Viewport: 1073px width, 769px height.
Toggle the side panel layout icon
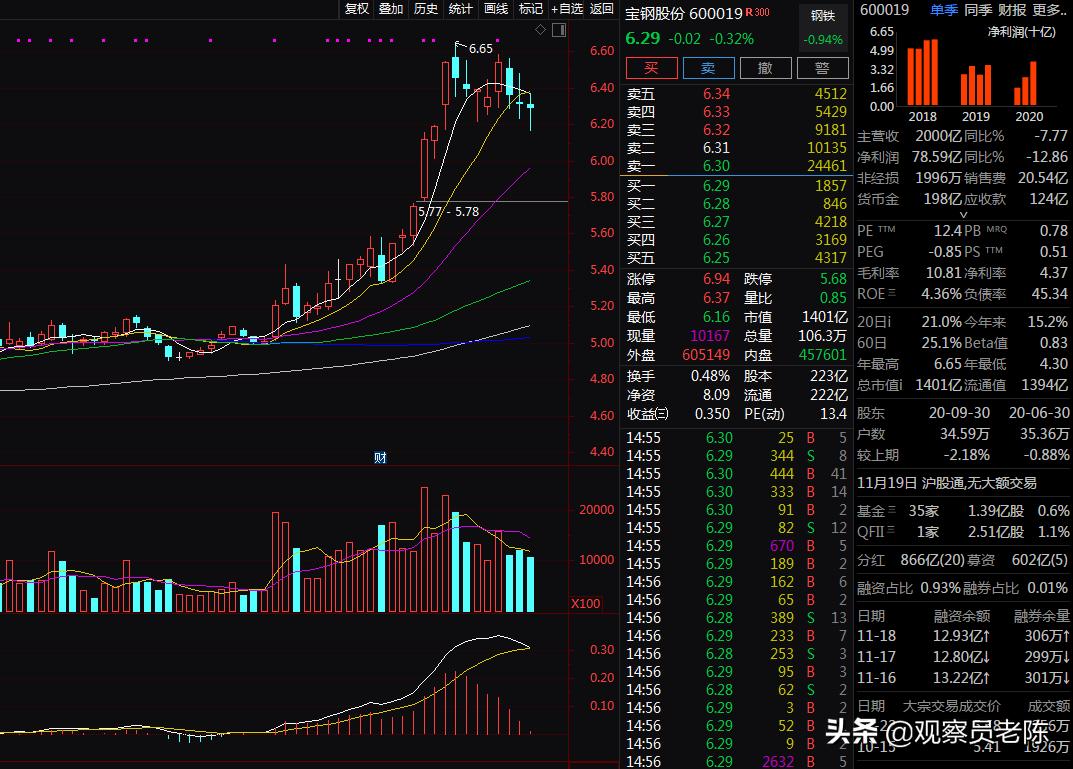pyautogui.click(x=559, y=29)
